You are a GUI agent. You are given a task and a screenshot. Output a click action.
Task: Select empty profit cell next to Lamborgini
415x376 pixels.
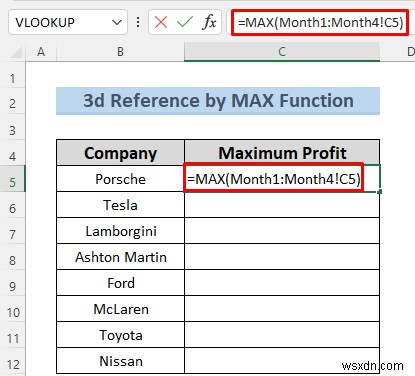tap(282, 231)
